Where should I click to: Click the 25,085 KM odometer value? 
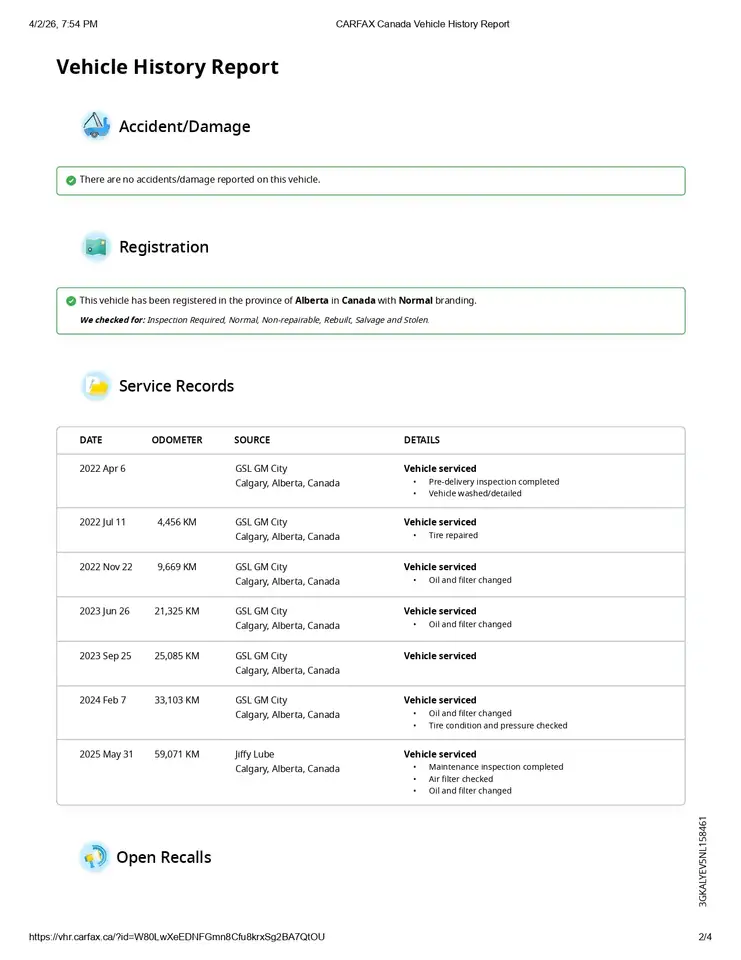177,656
